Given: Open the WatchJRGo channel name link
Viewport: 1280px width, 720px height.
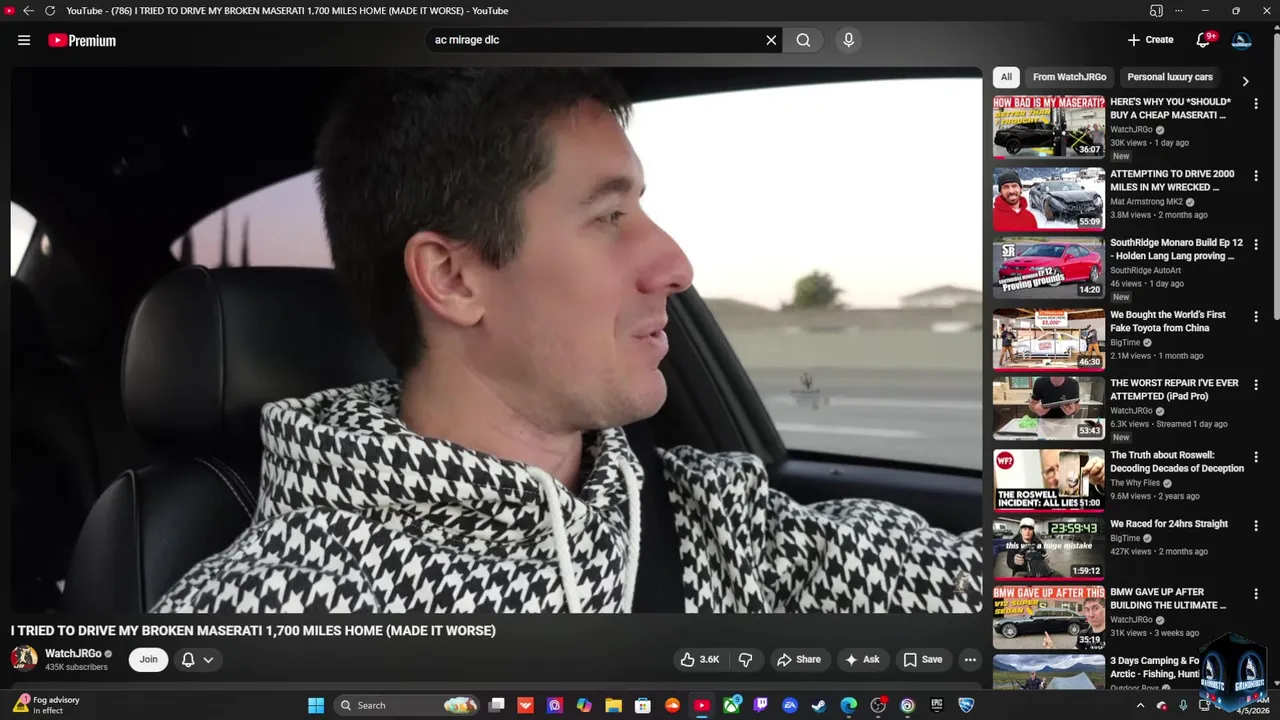Looking at the screenshot, I should 73,654.
